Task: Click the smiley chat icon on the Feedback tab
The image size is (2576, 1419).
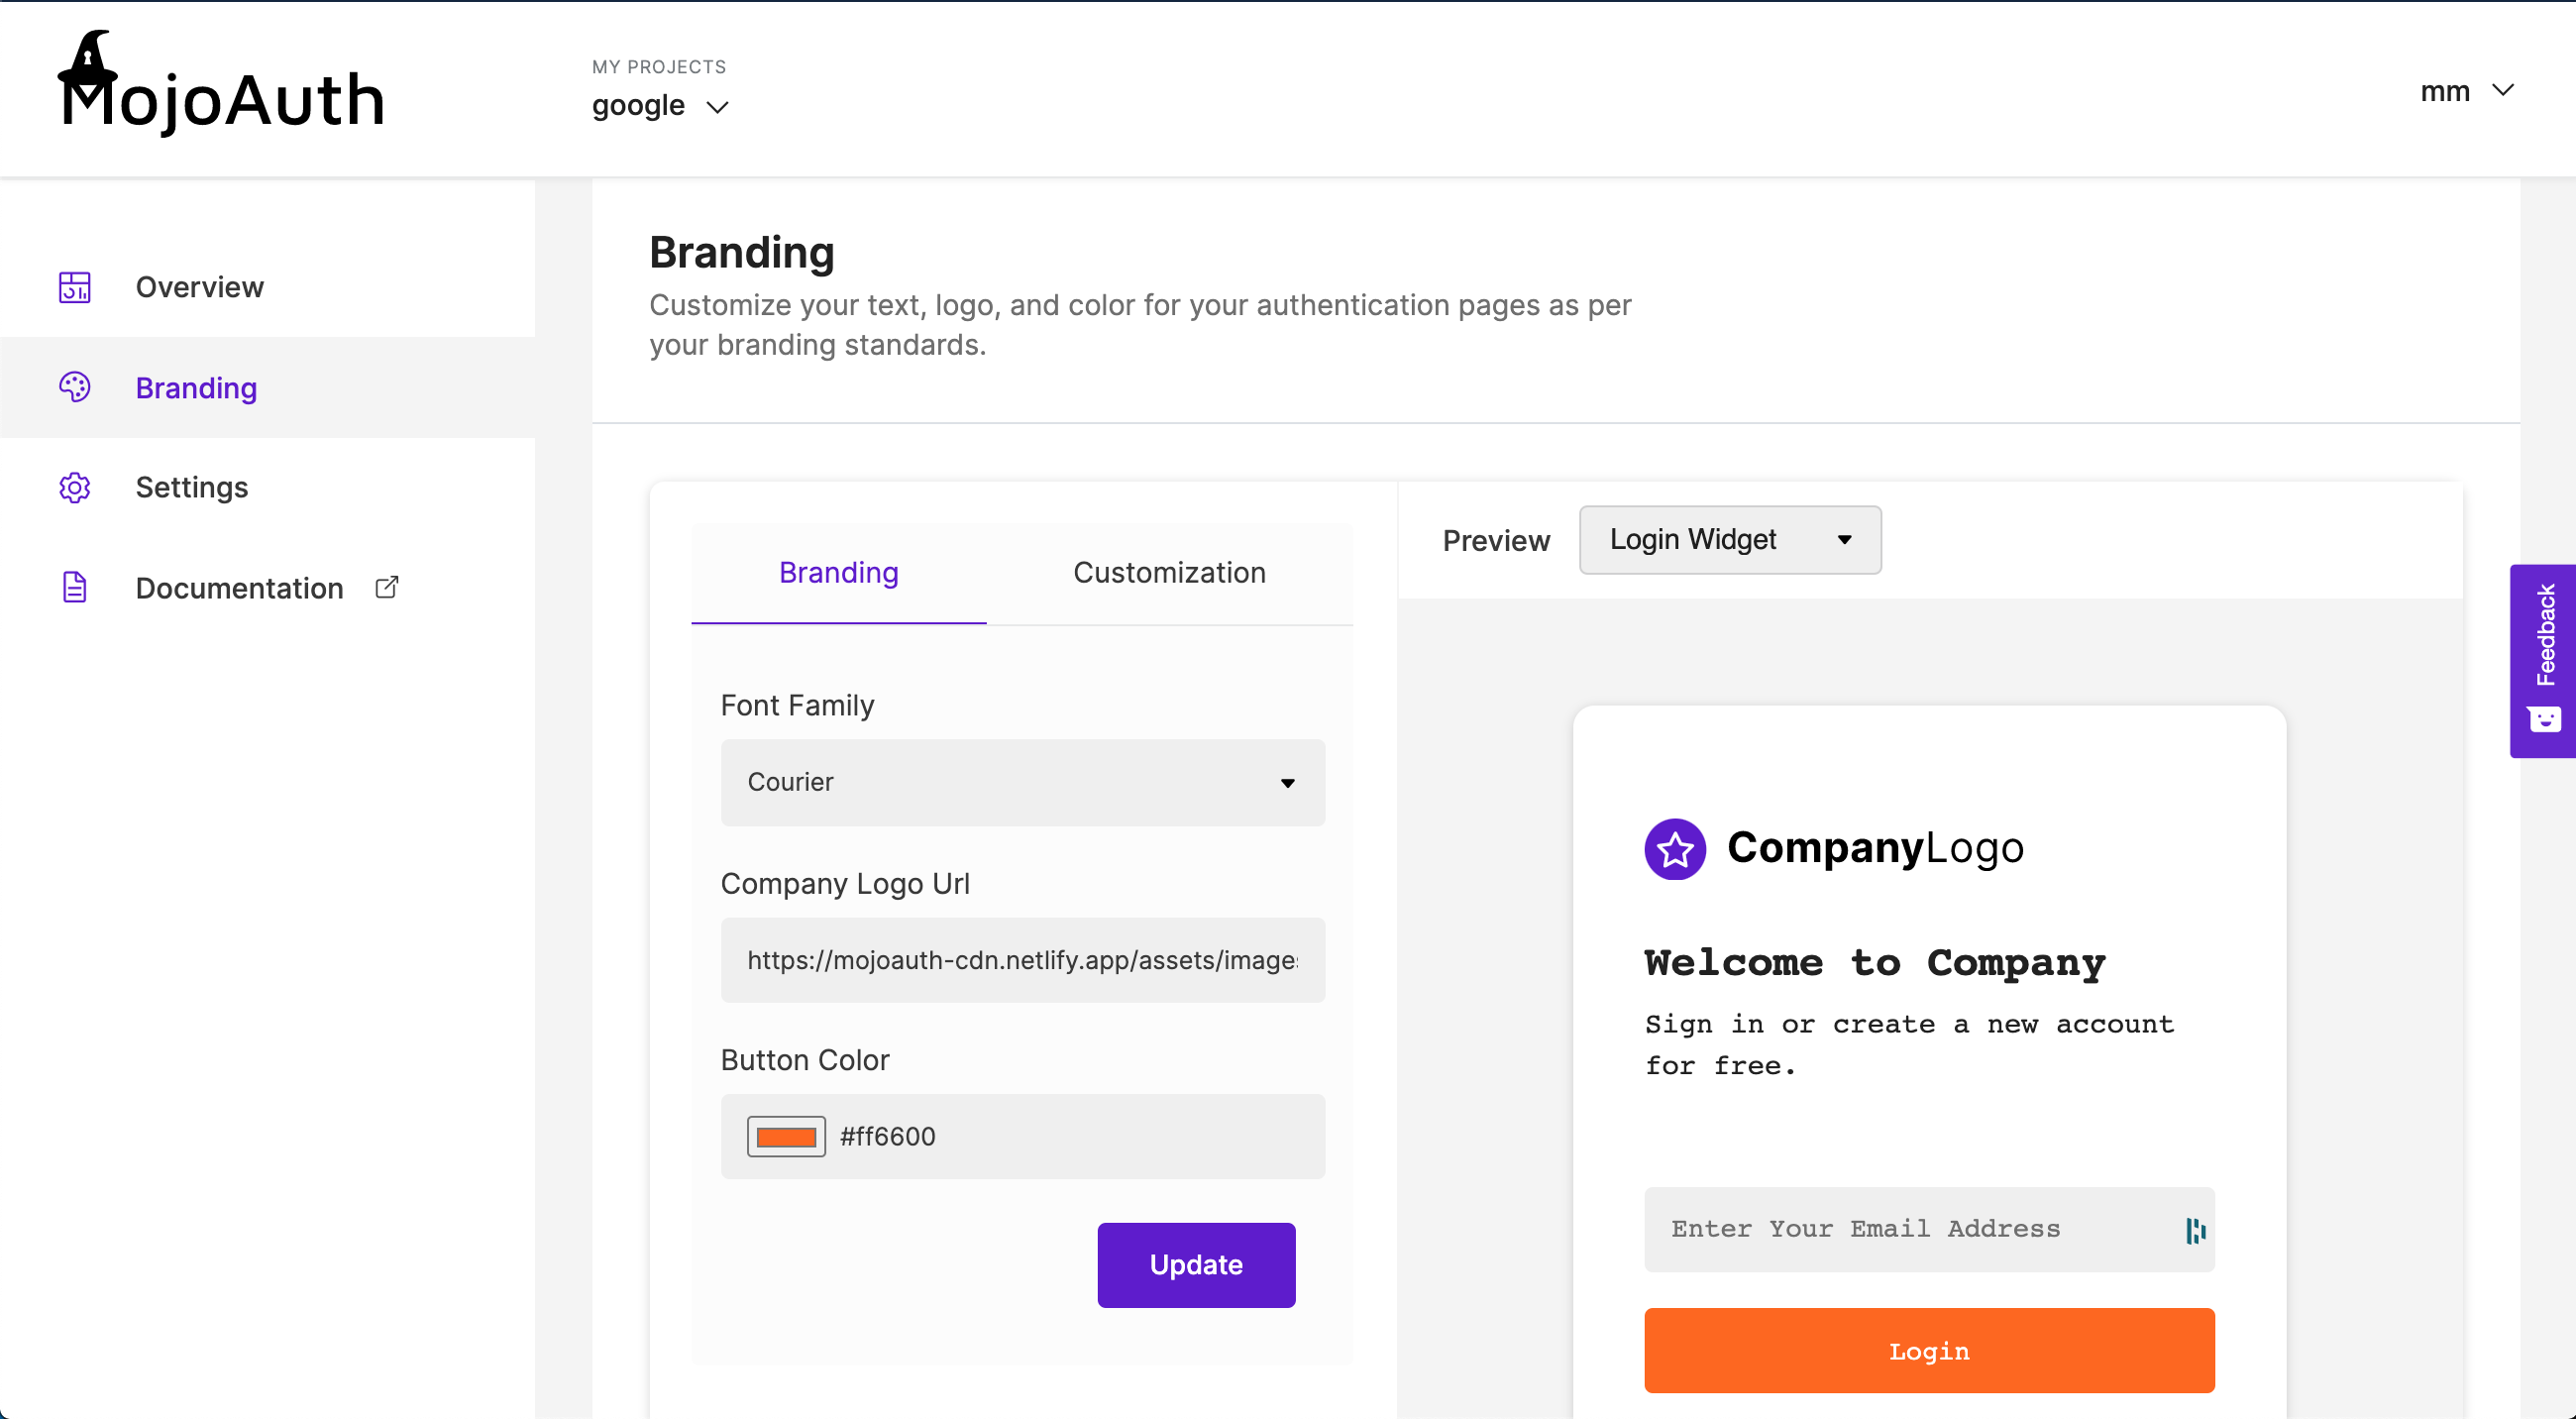Action: 2544,719
